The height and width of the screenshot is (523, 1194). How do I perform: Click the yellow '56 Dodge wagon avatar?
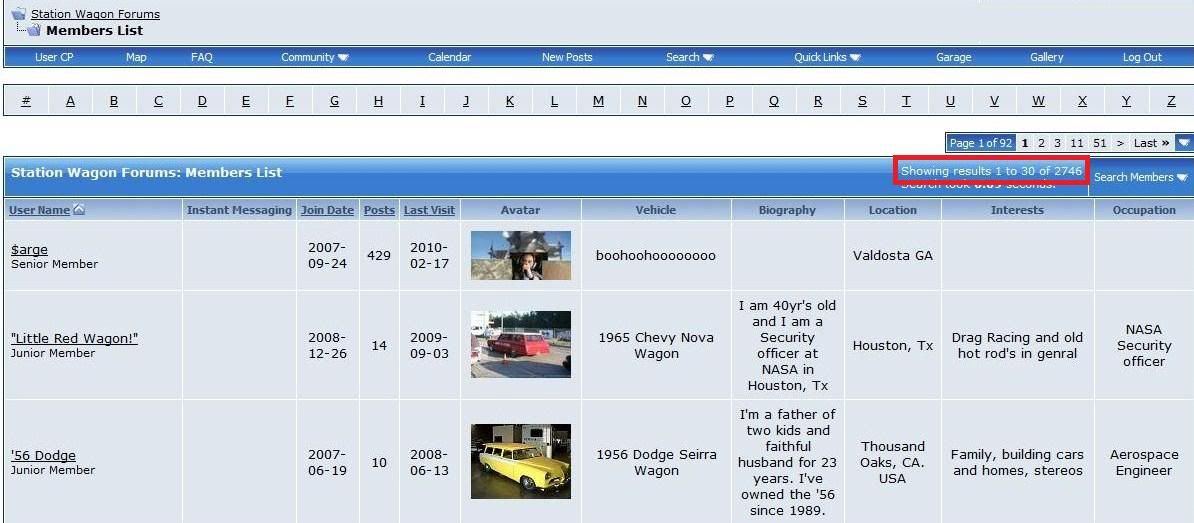click(x=520, y=461)
